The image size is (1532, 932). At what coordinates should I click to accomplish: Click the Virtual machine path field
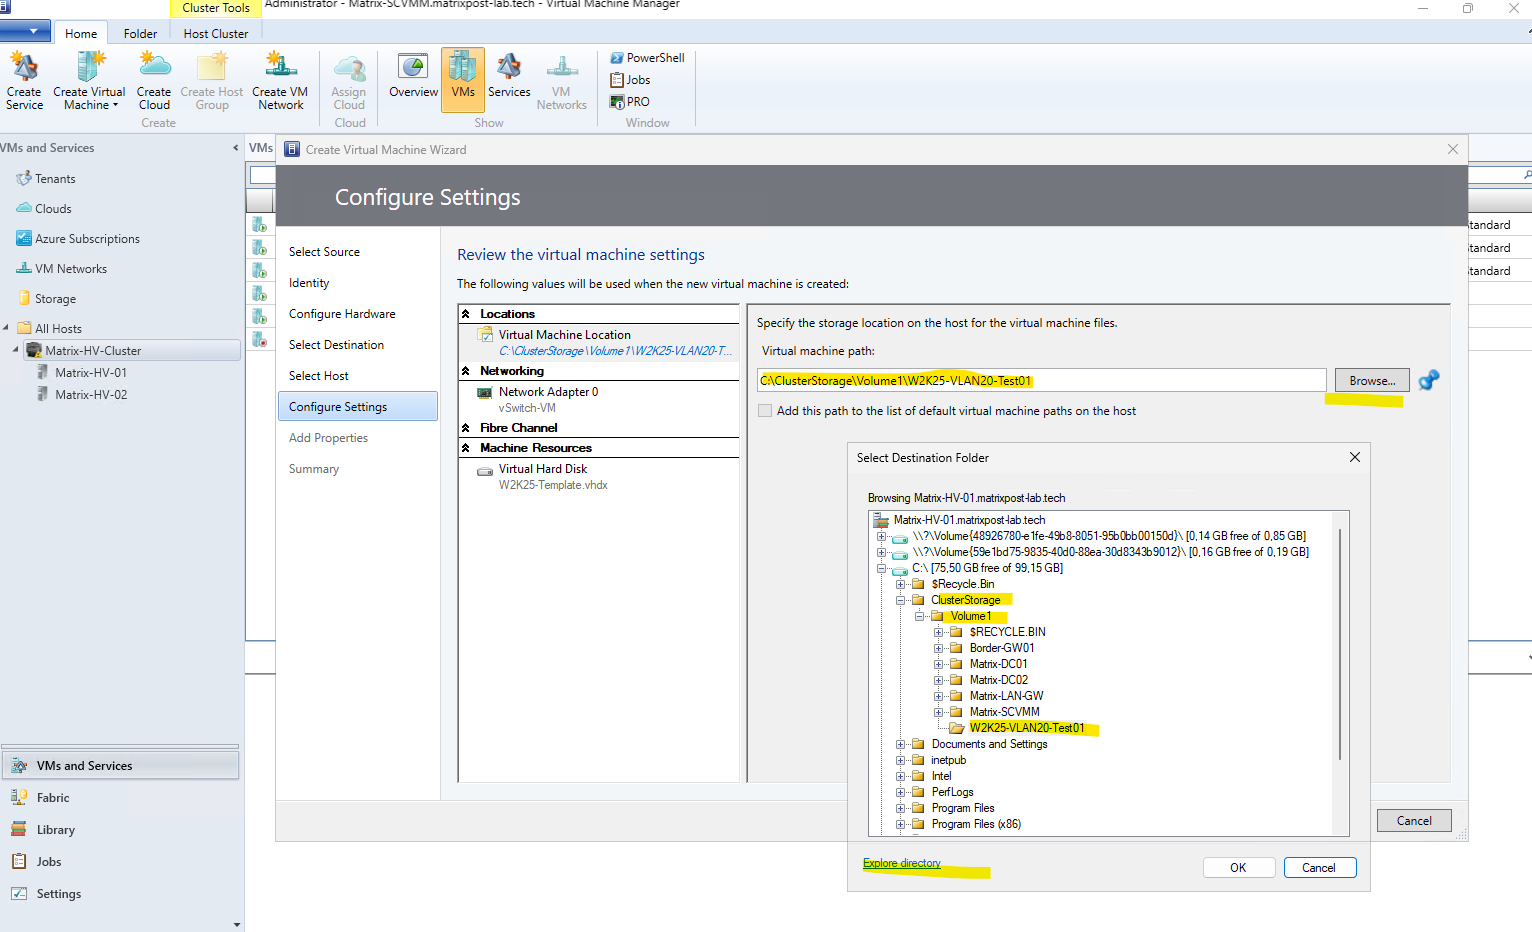[1041, 380]
